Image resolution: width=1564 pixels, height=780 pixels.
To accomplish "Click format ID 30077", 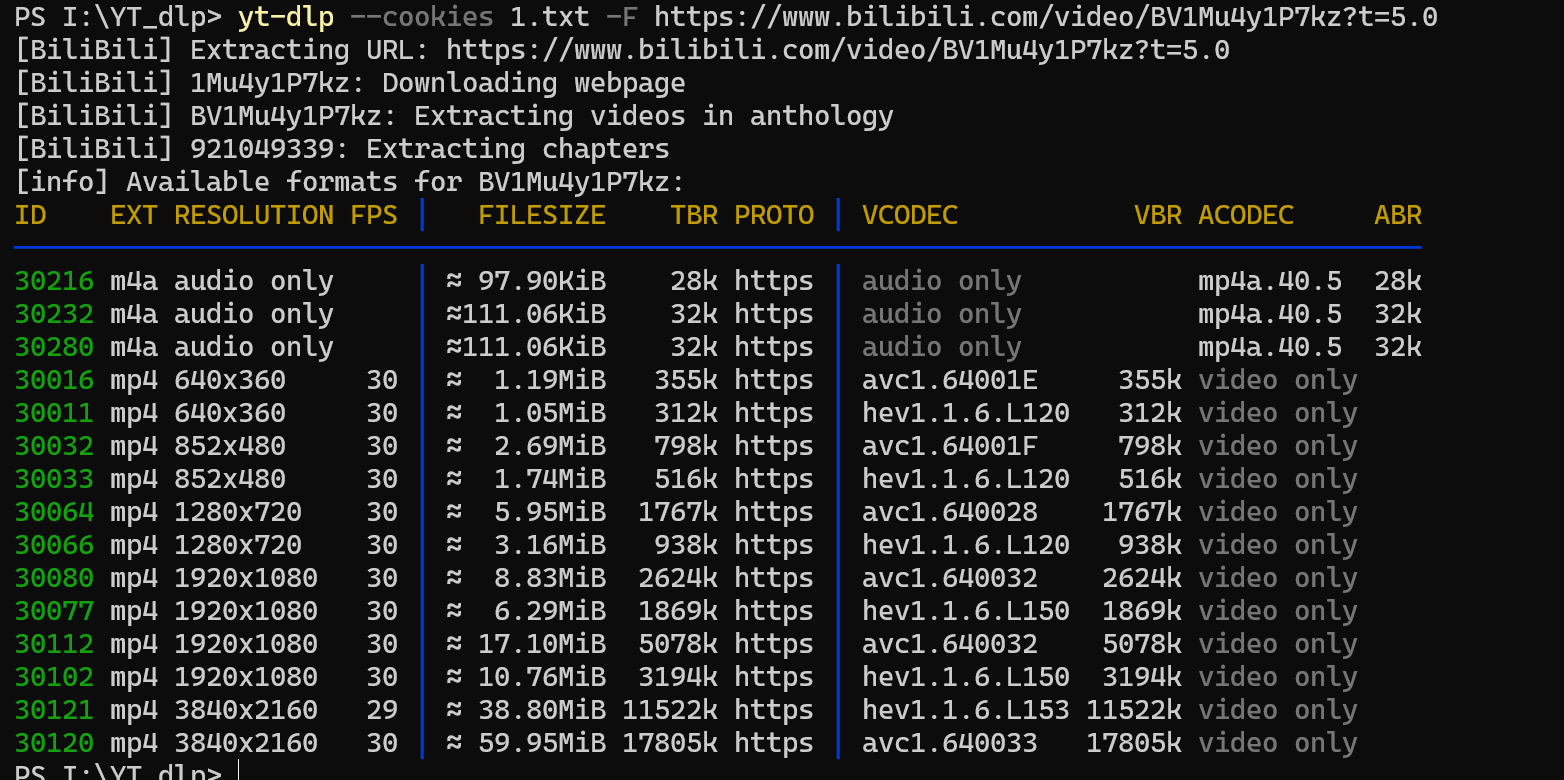I will 54,611.
